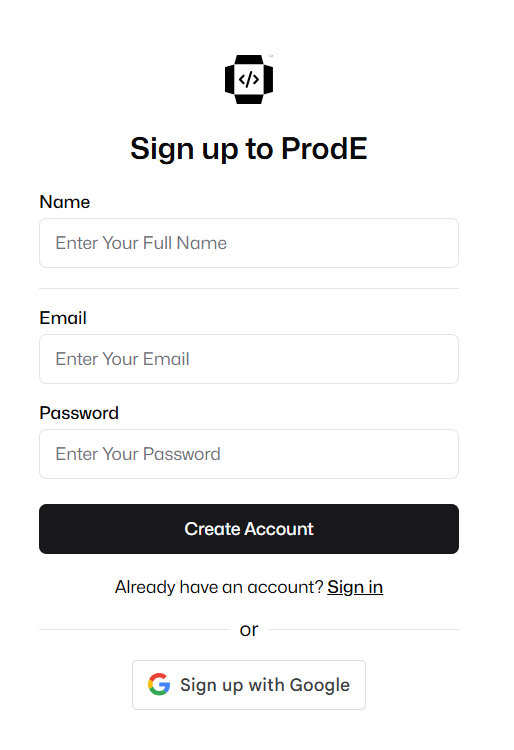
Task: Follow the Sign in link
Action: tap(355, 587)
